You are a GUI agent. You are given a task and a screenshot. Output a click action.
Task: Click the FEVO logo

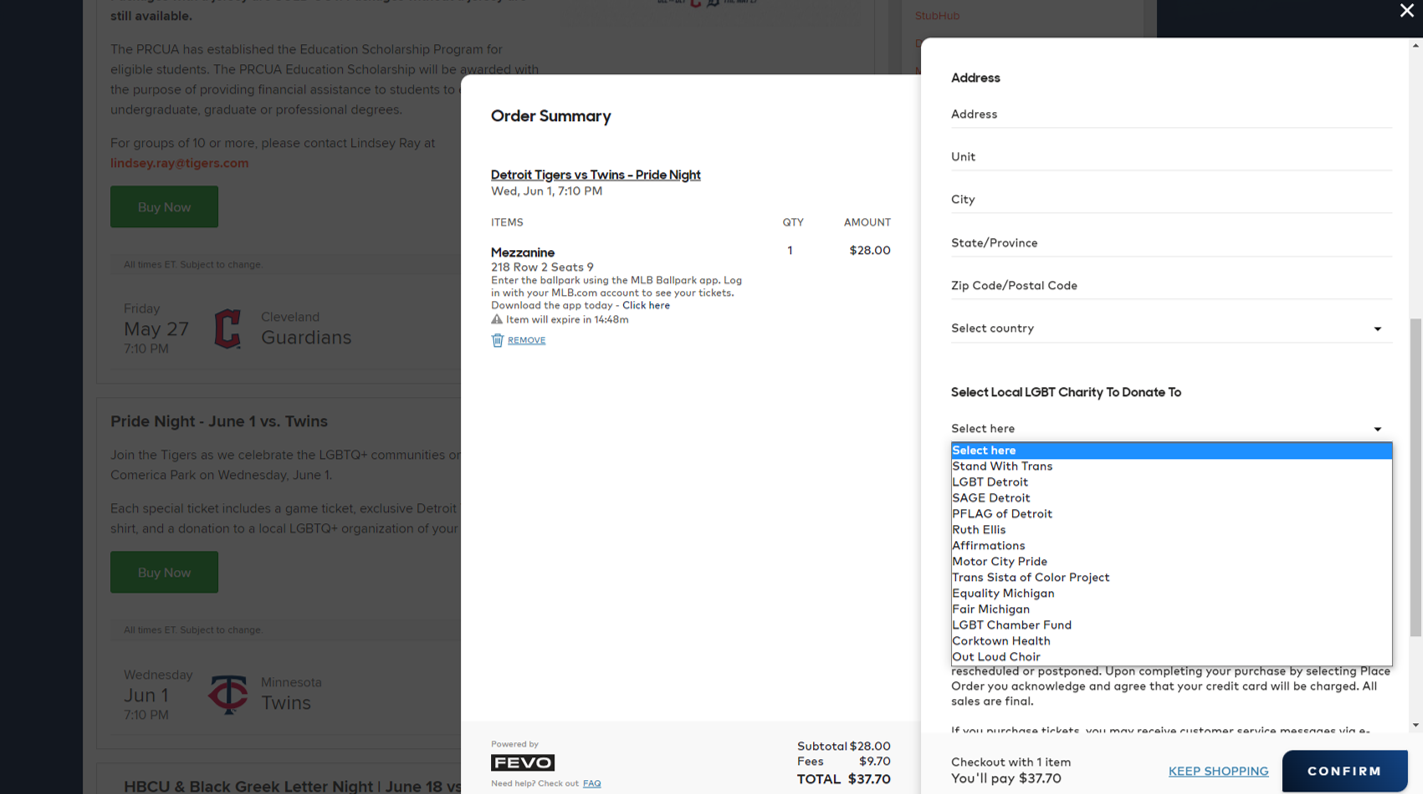522,762
